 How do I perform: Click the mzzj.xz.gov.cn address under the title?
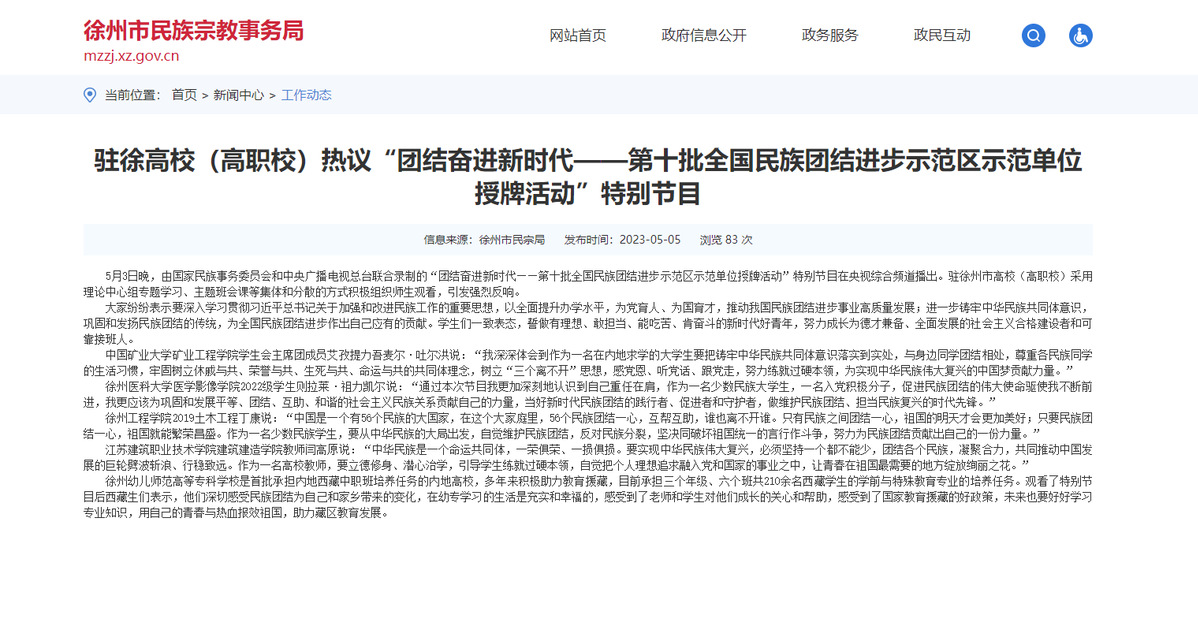131,56
